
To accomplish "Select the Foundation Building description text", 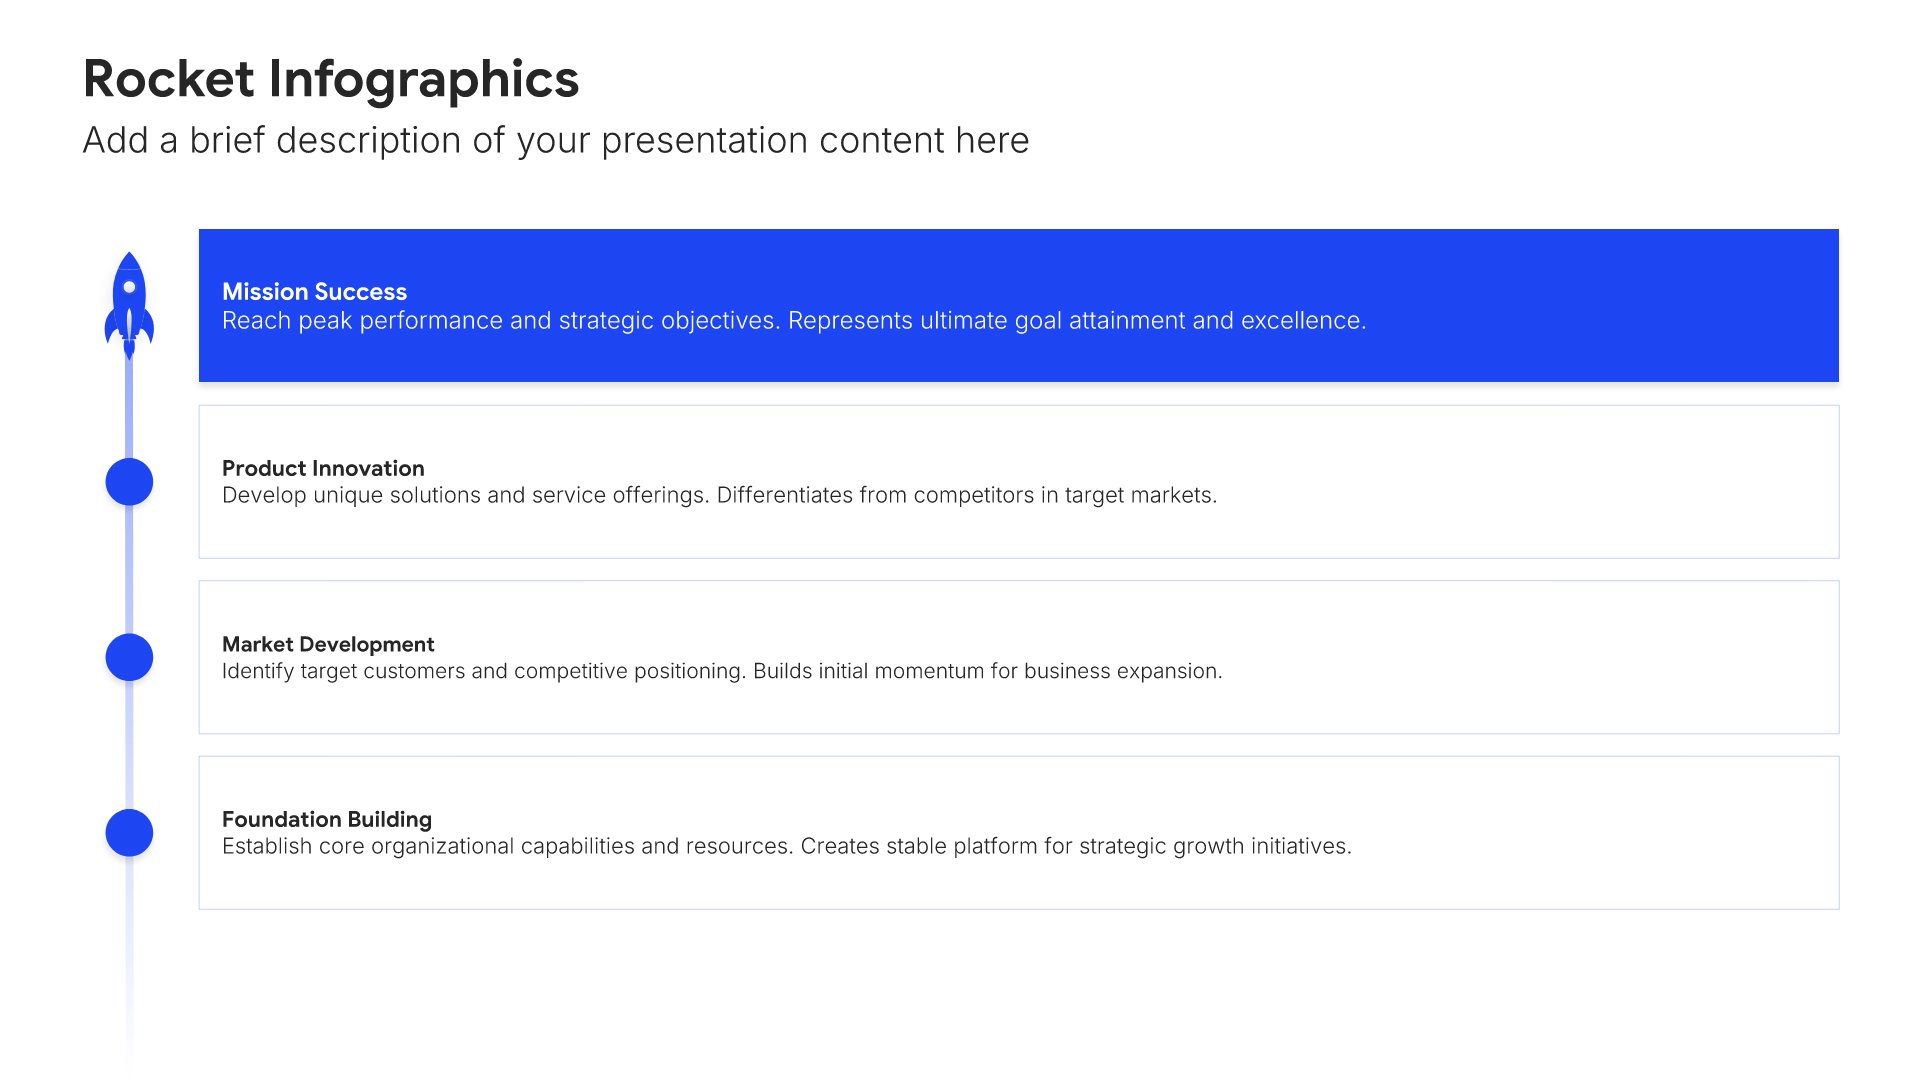I will pyautogui.click(x=787, y=846).
